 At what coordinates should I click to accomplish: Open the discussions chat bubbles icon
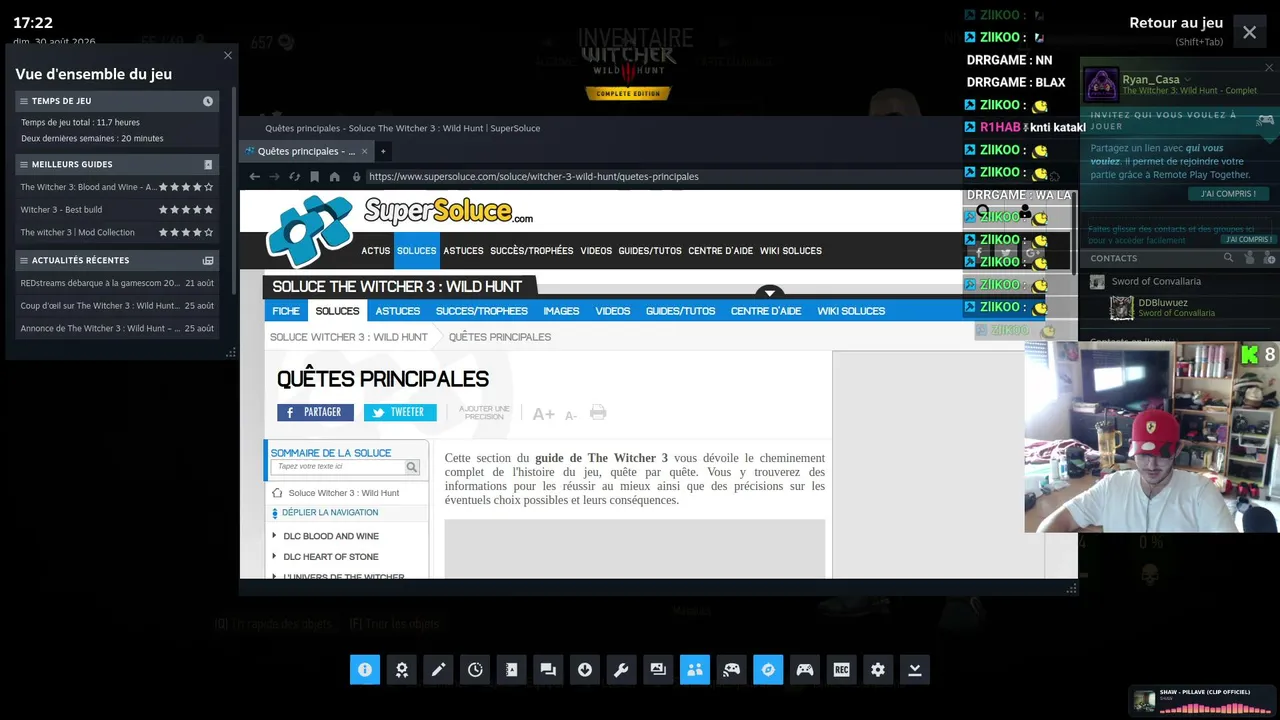pos(548,670)
